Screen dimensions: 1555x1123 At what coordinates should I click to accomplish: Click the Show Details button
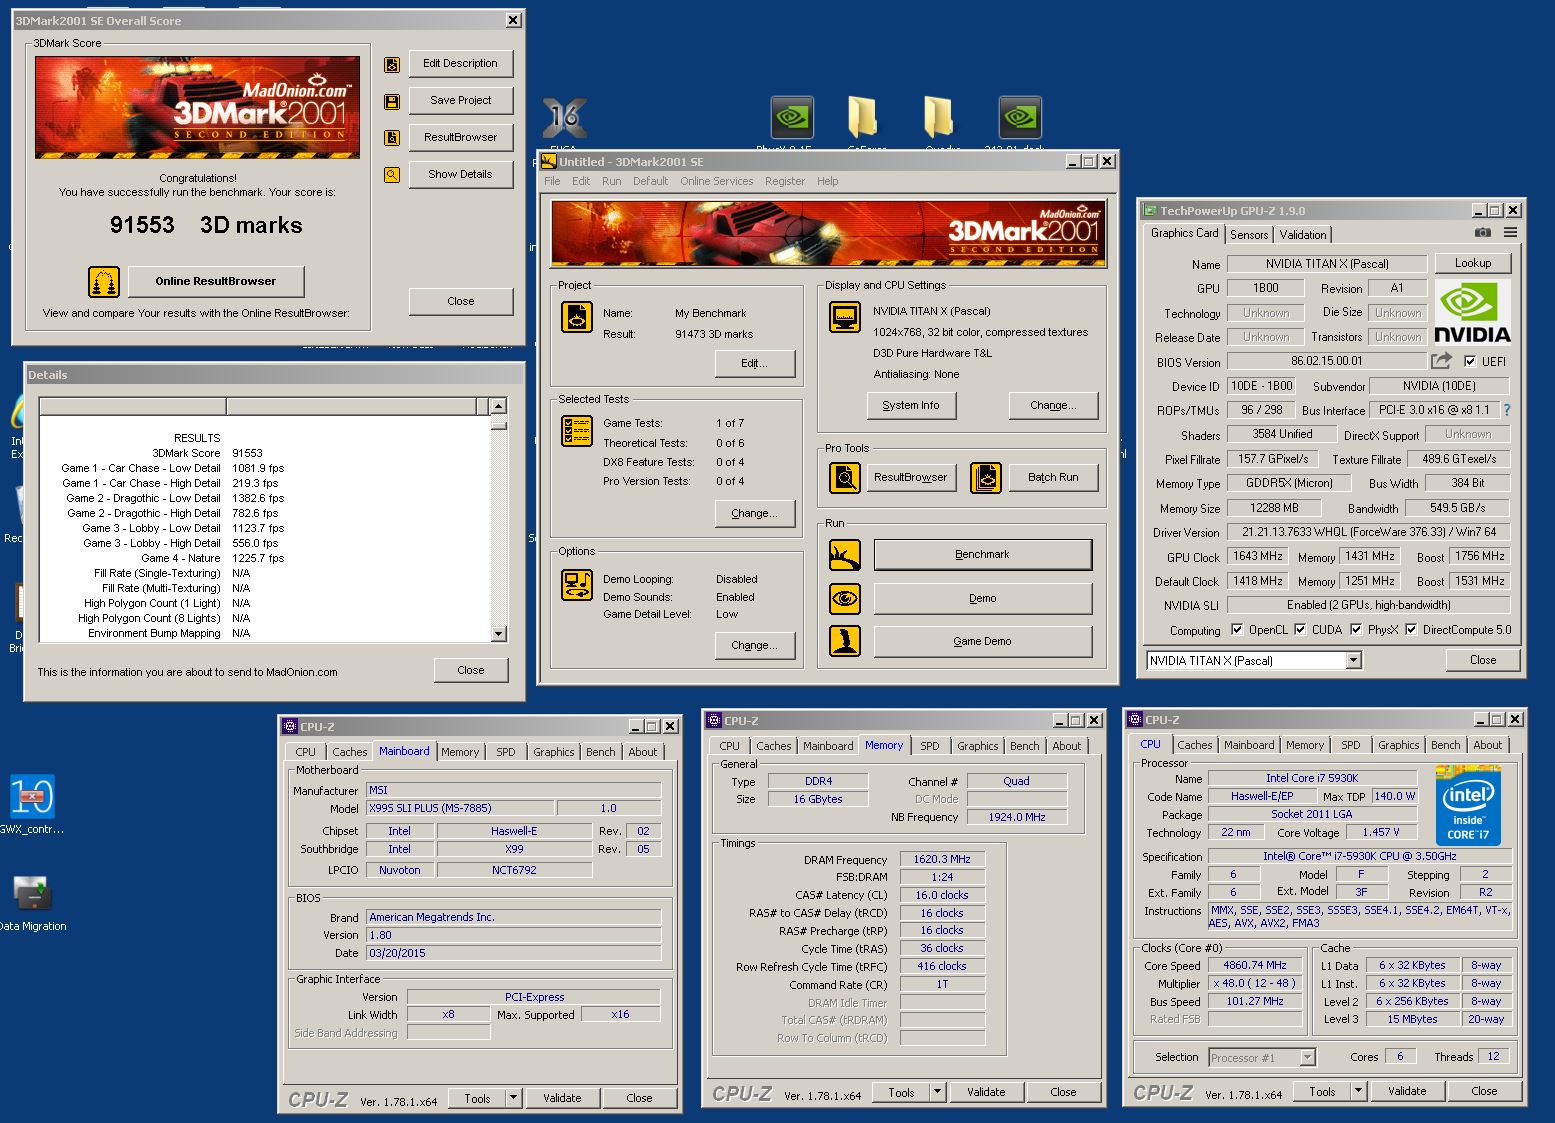460,174
